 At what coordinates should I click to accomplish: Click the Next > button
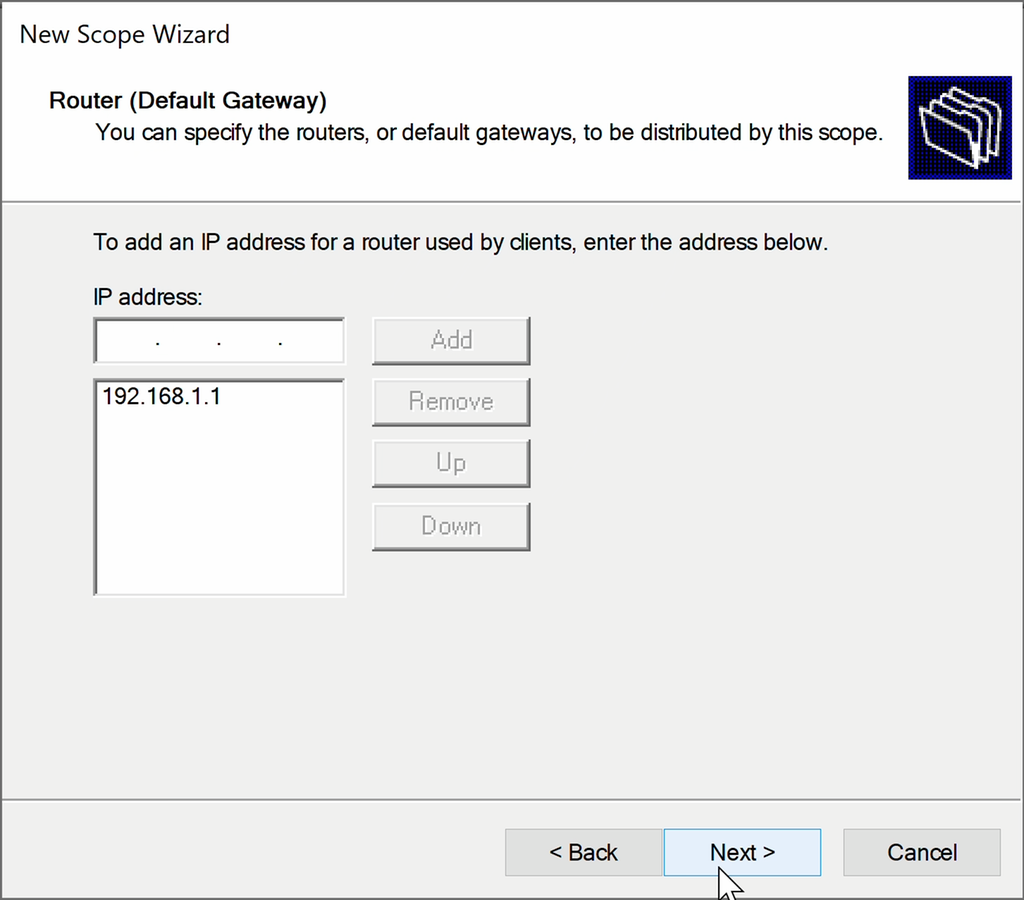tap(742, 852)
